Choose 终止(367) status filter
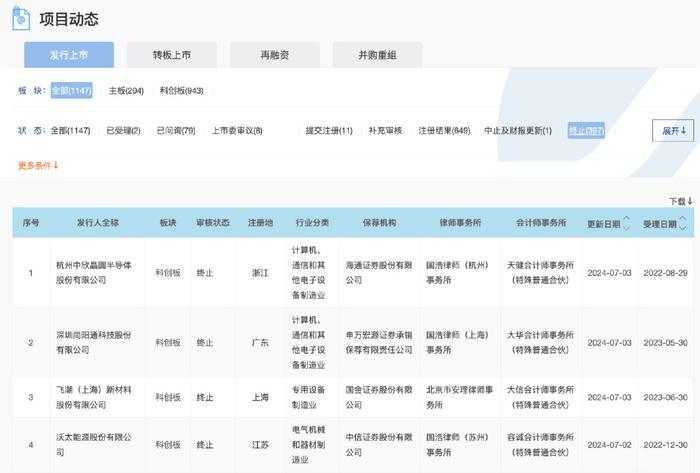Image resolution: width=700 pixels, height=473 pixels. (x=587, y=131)
